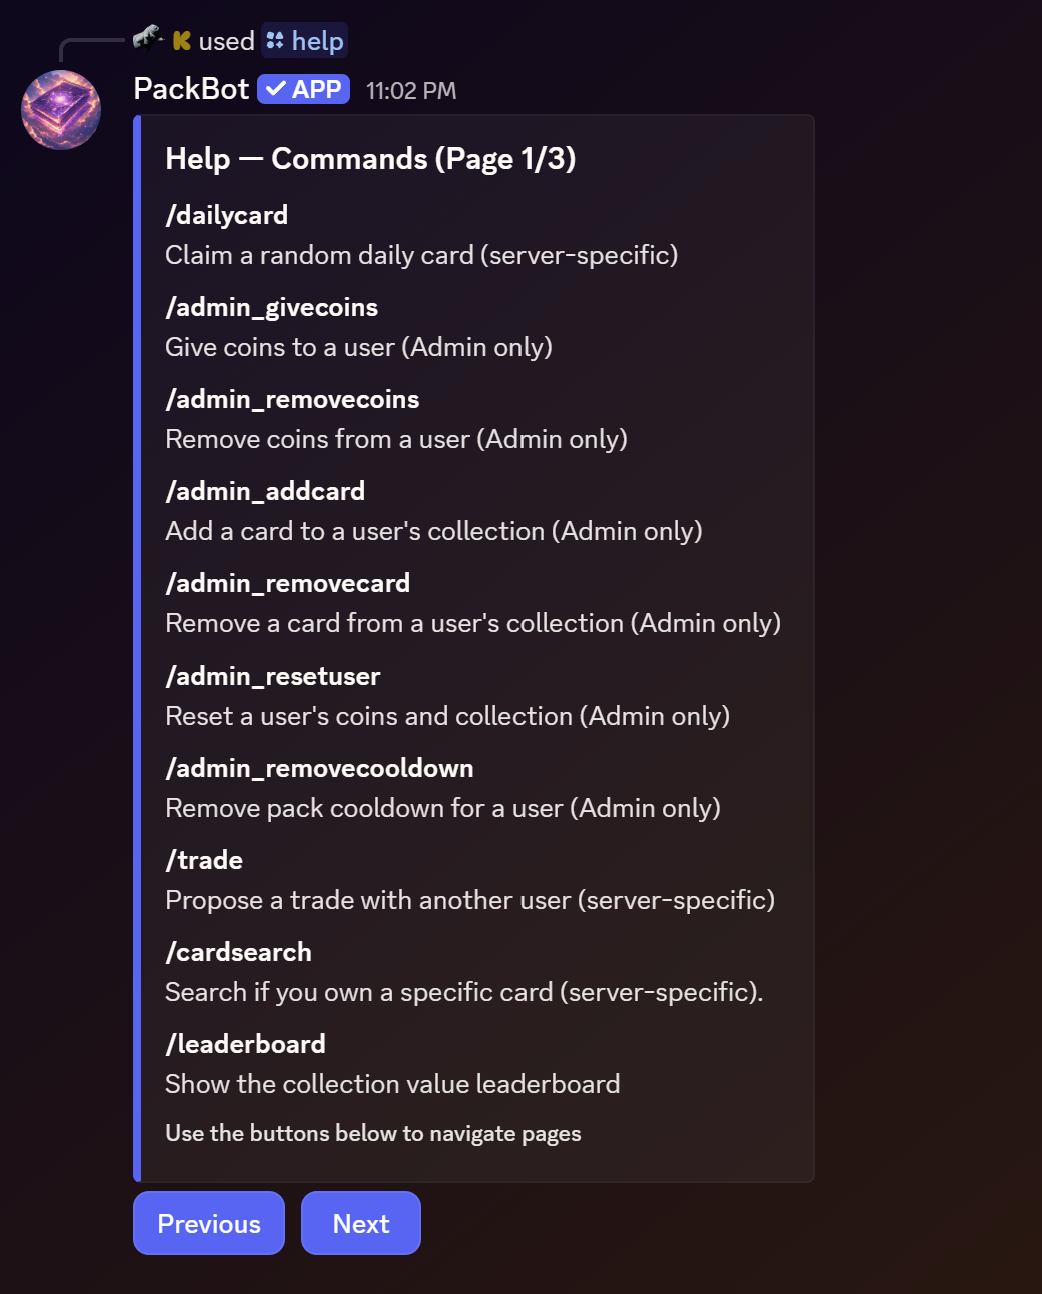Click the 11:02 PM message timestamp
The height and width of the screenshot is (1294, 1042).
tap(411, 91)
